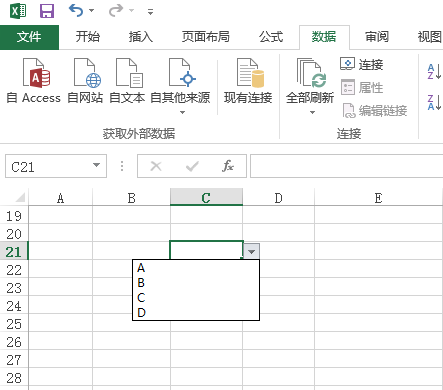Screen dimensions: 443x390
Task: Open the 连接 (Connections) button
Action: 362,64
